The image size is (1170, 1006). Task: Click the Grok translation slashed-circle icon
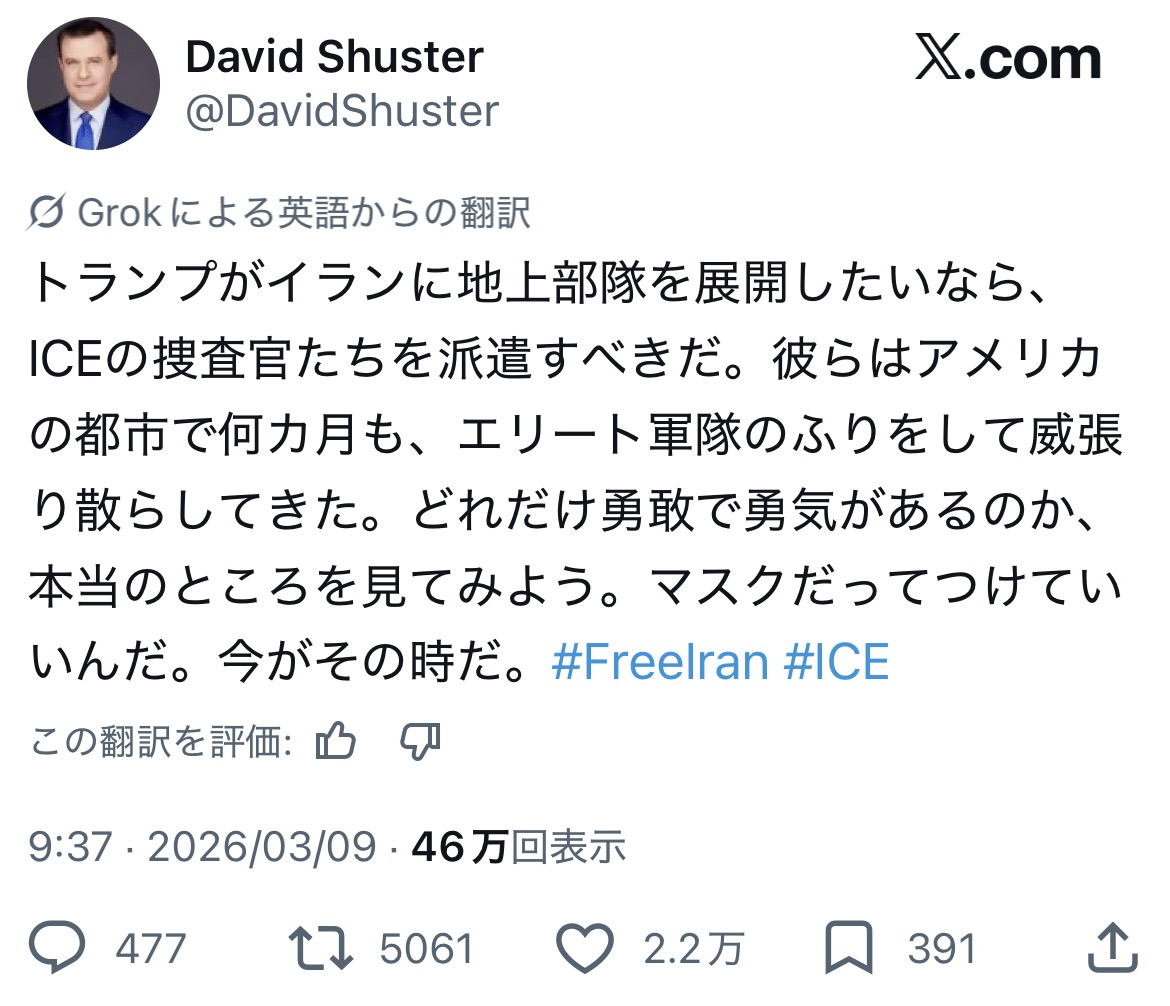(x=48, y=213)
